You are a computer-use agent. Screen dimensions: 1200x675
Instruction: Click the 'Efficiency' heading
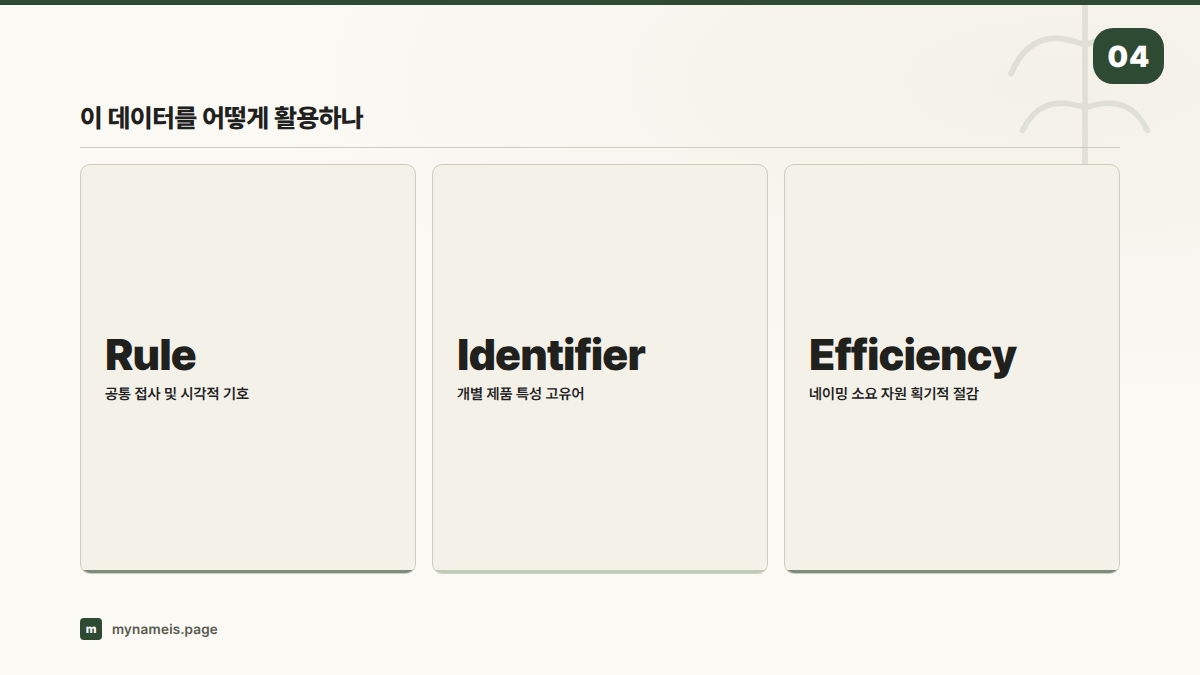point(912,356)
